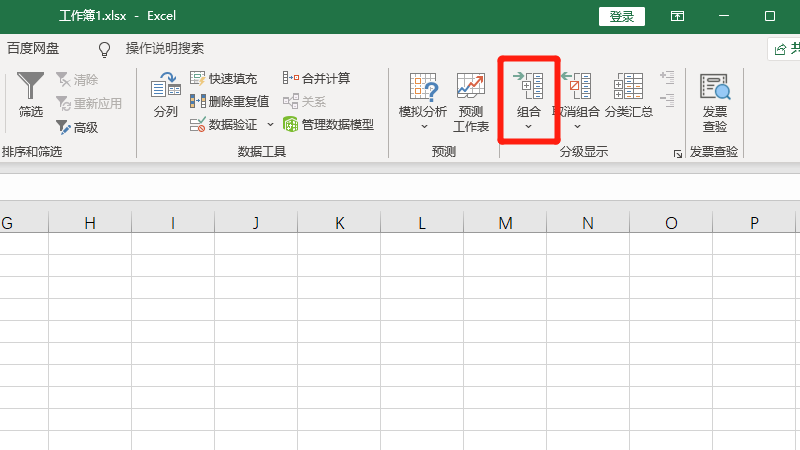Select column header L
Image resolution: width=800 pixels, height=450 pixels.
click(421, 223)
